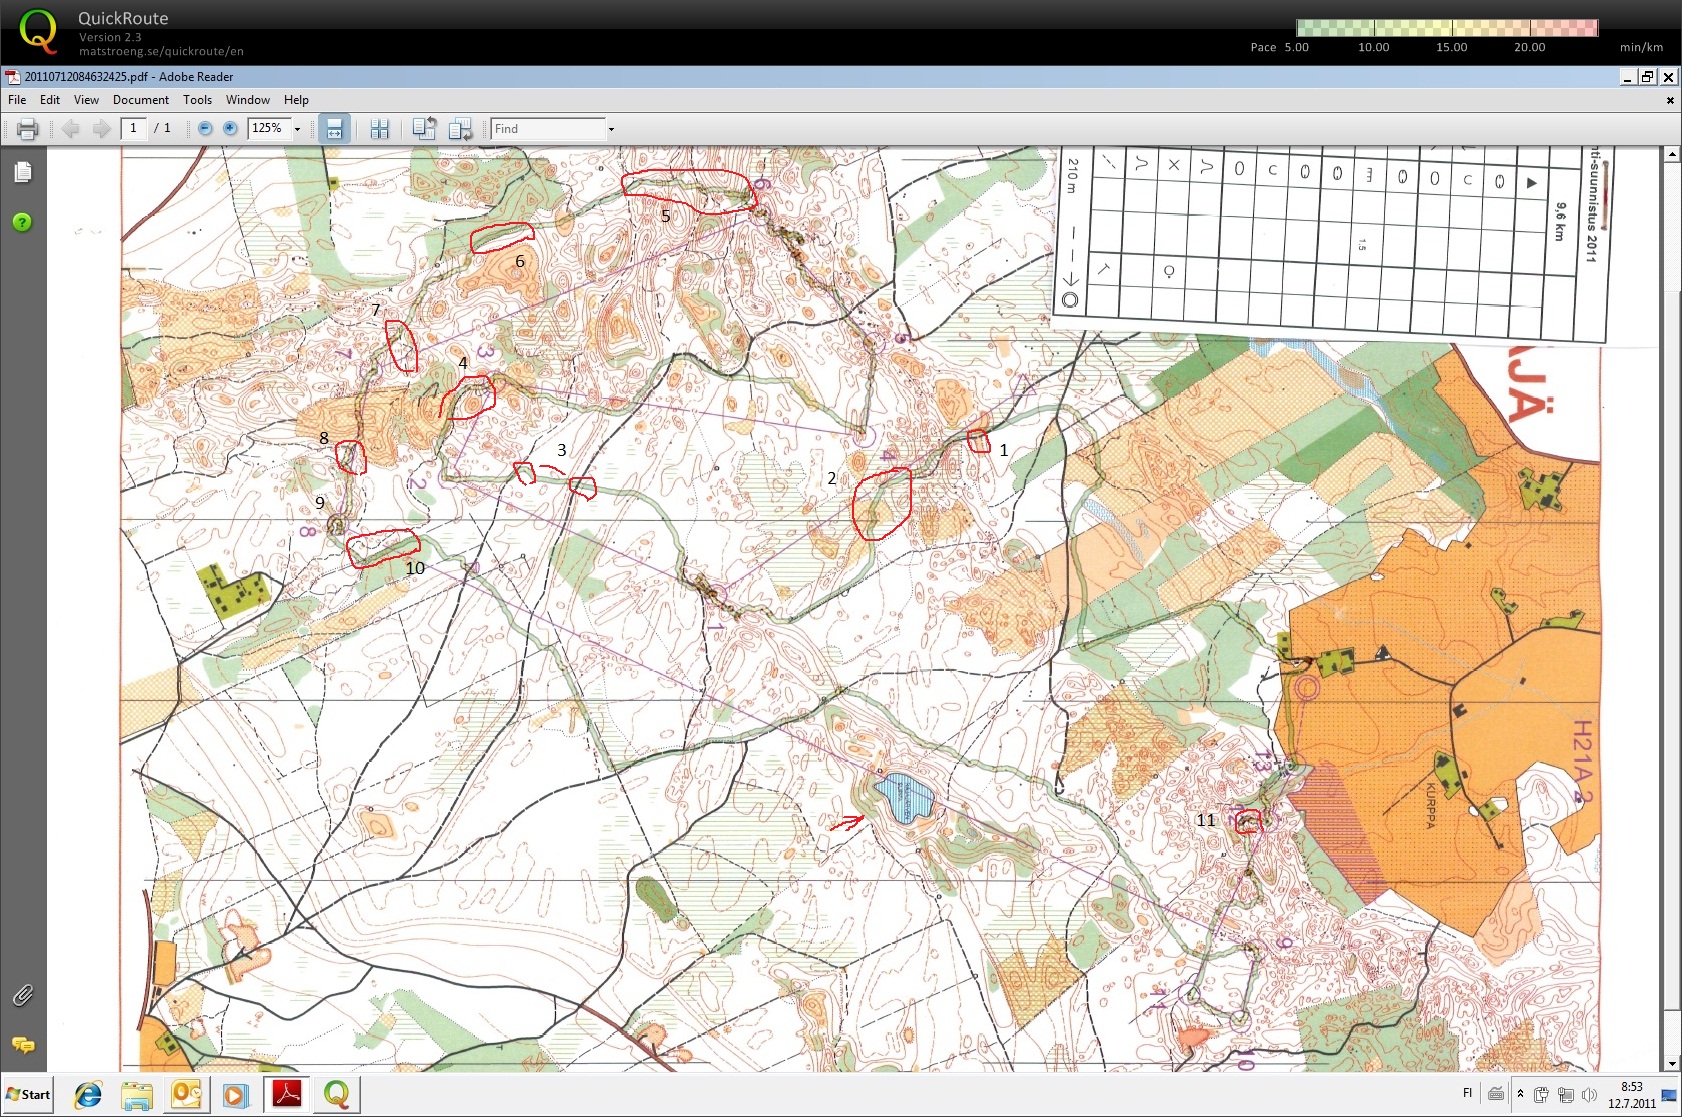The width and height of the screenshot is (1682, 1117).
Task: Rotate the view clockwise icon
Action: tap(460, 128)
